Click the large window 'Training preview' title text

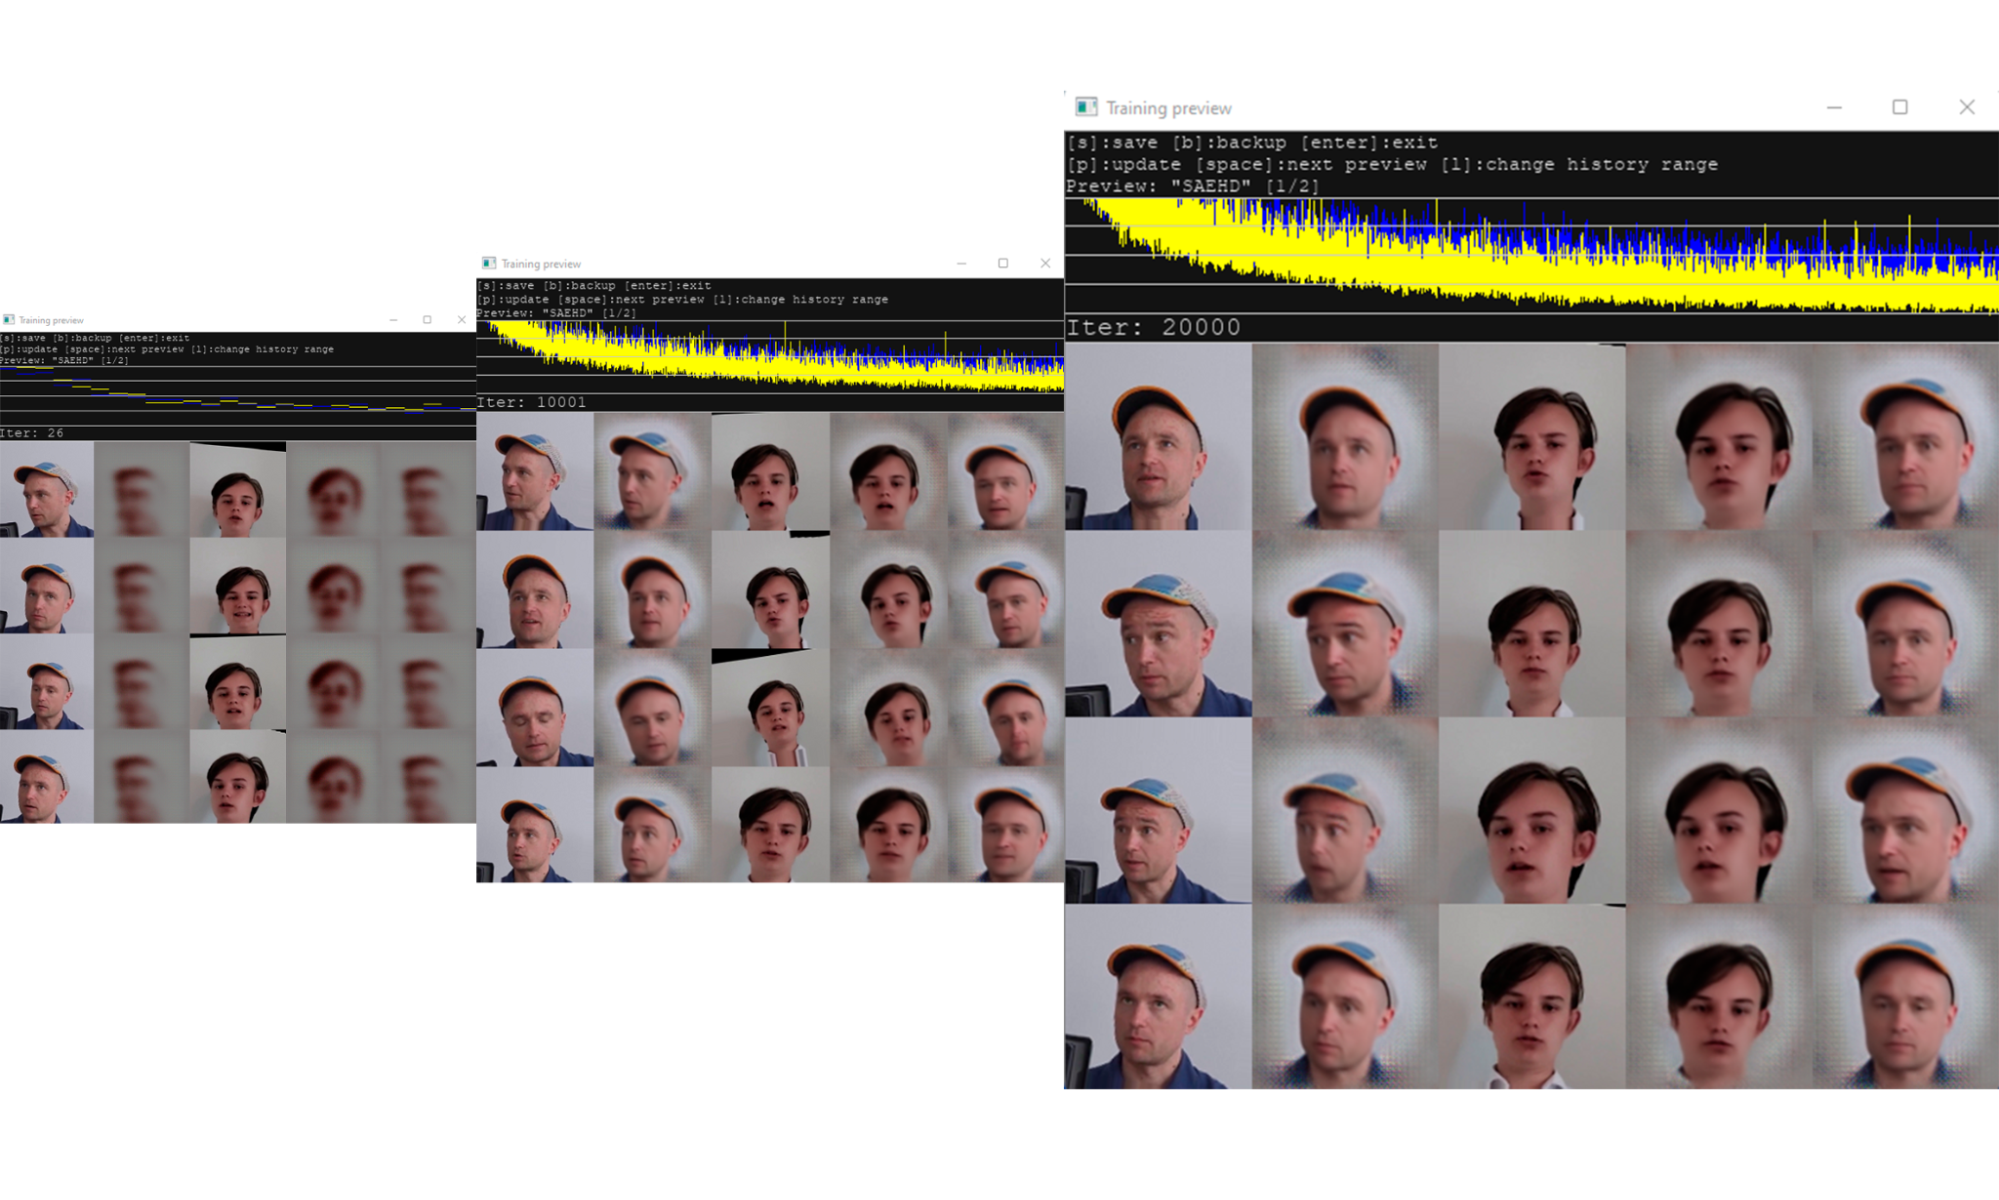(x=1168, y=108)
